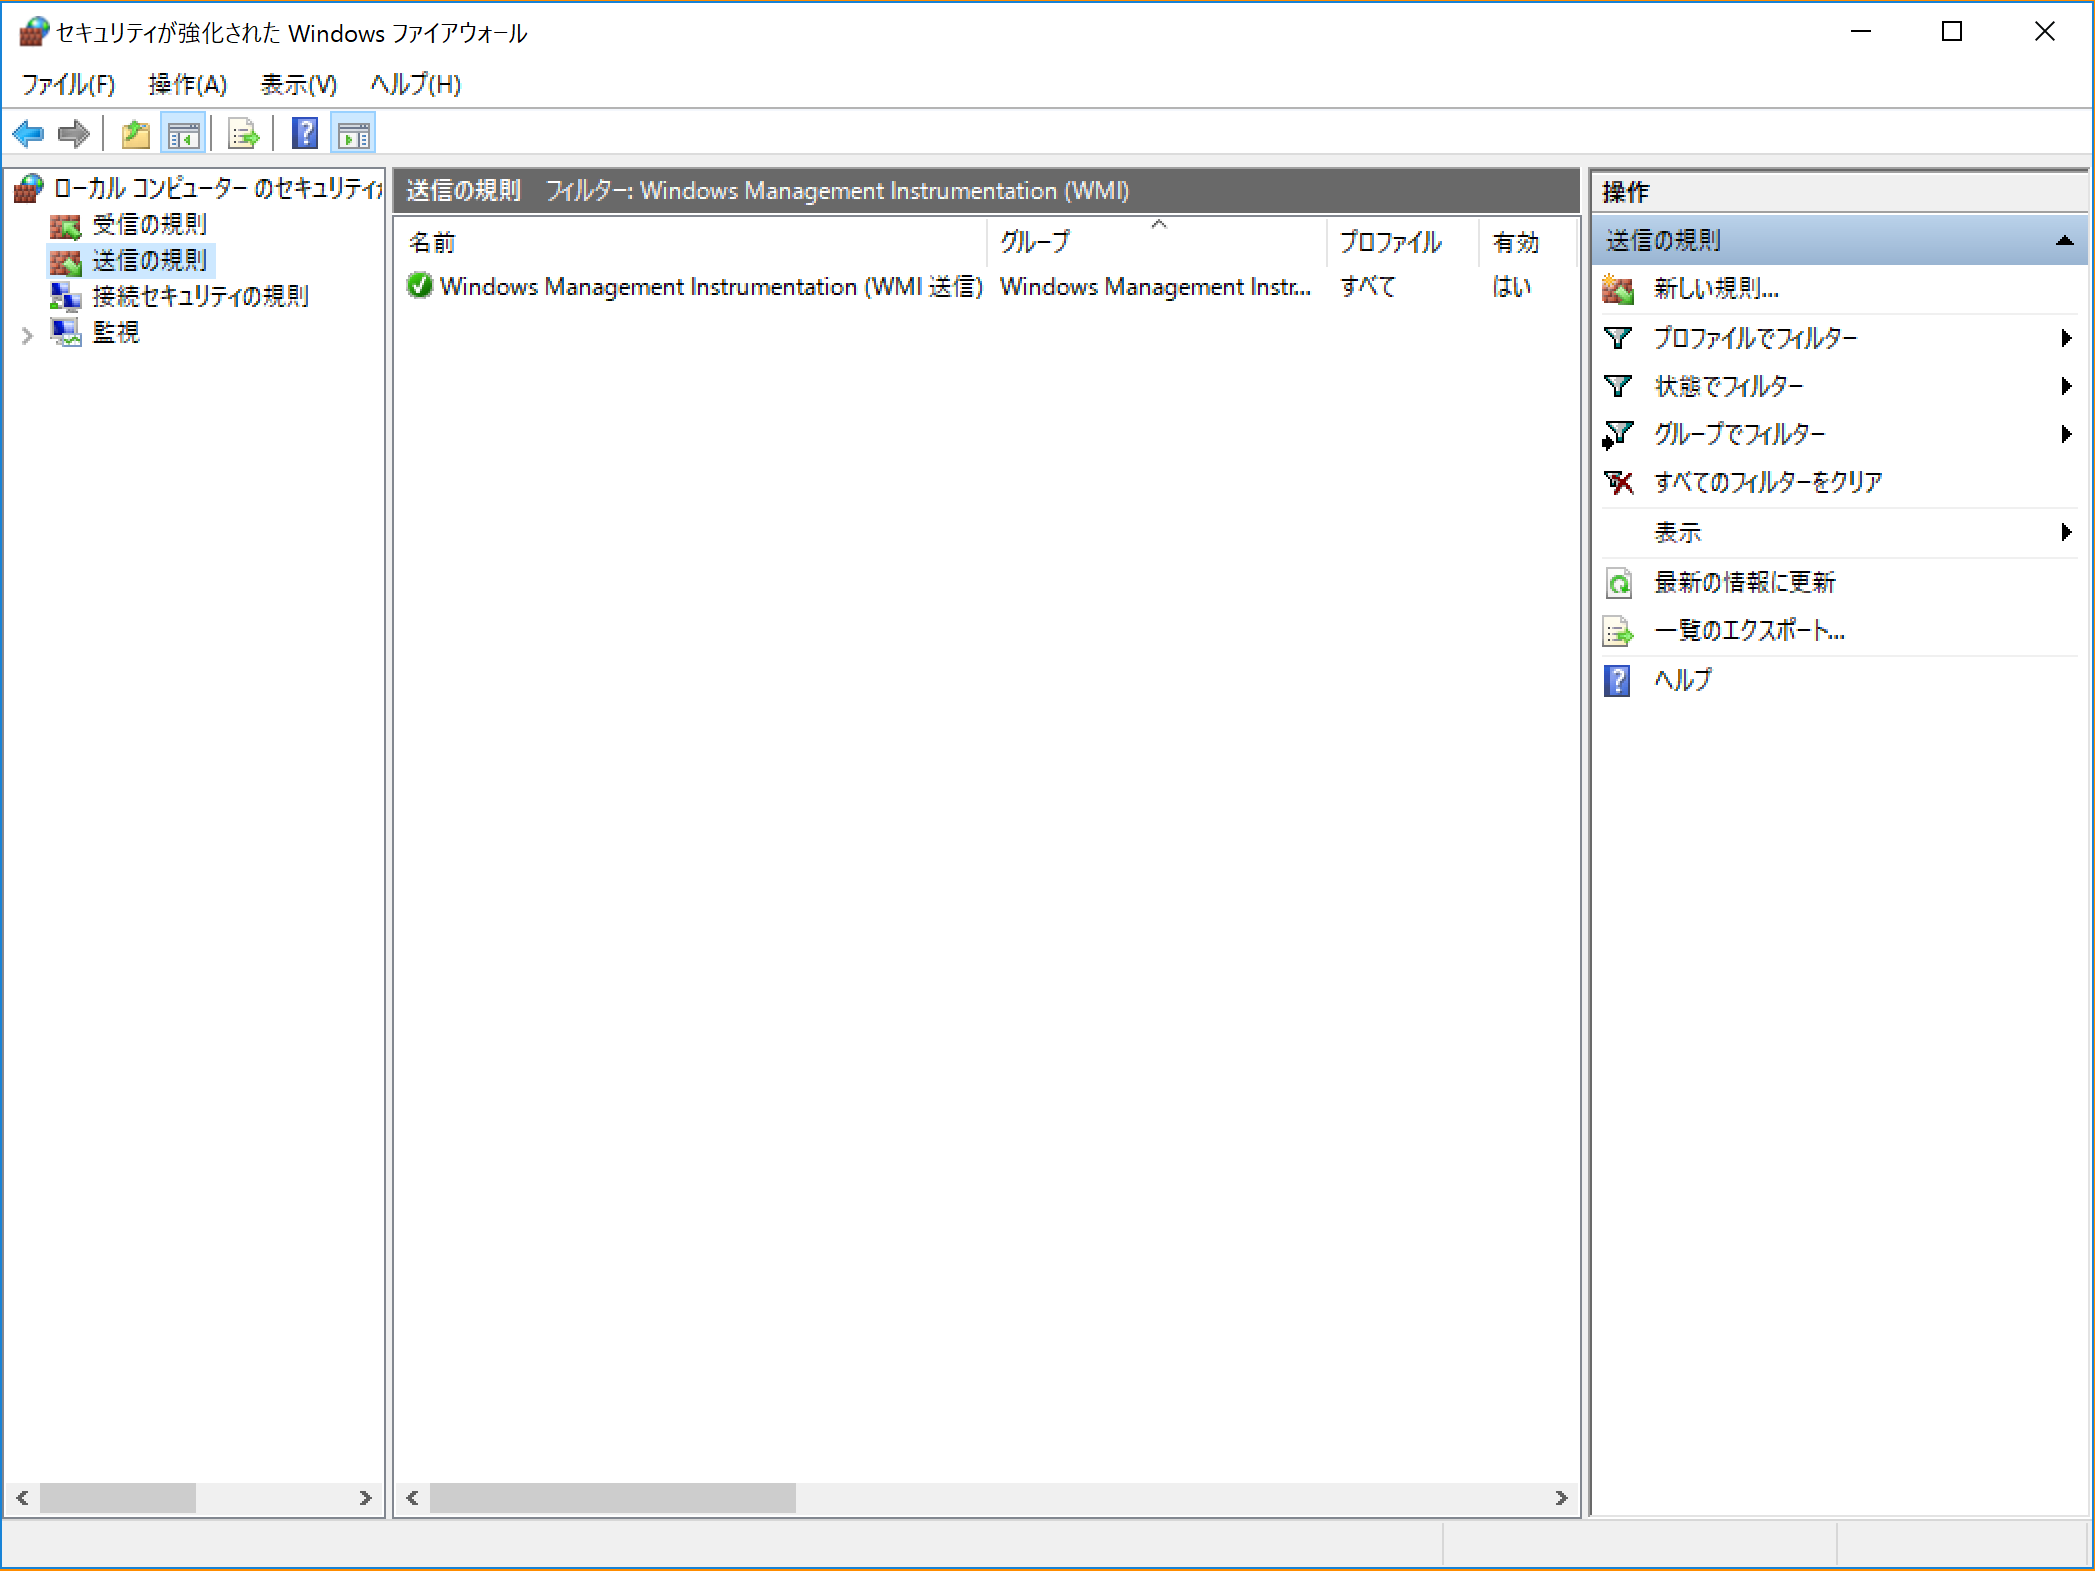The height and width of the screenshot is (1571, 2095).
Task: Click the すべて profile cell
Action: (1367, 287)
